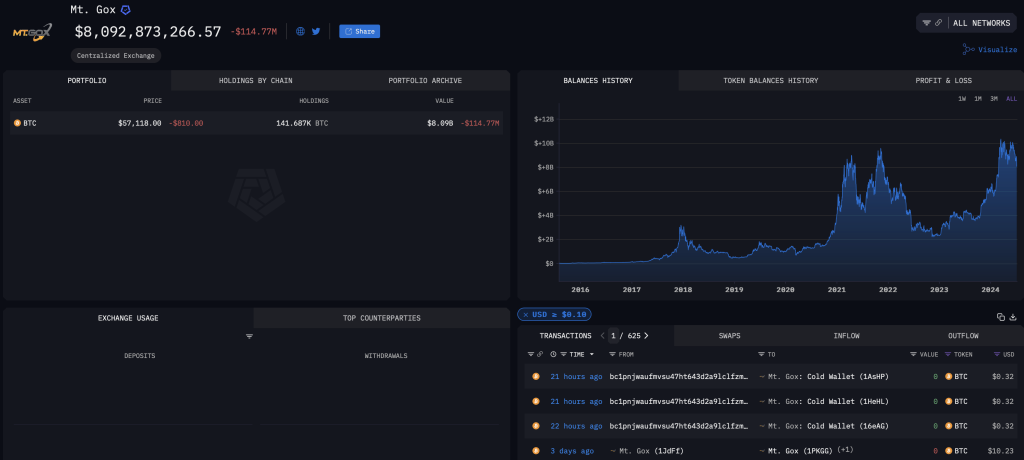Open the purple TOKEN column filter icon
This screenshot has height=460, width=1024.
coord(948,354)
